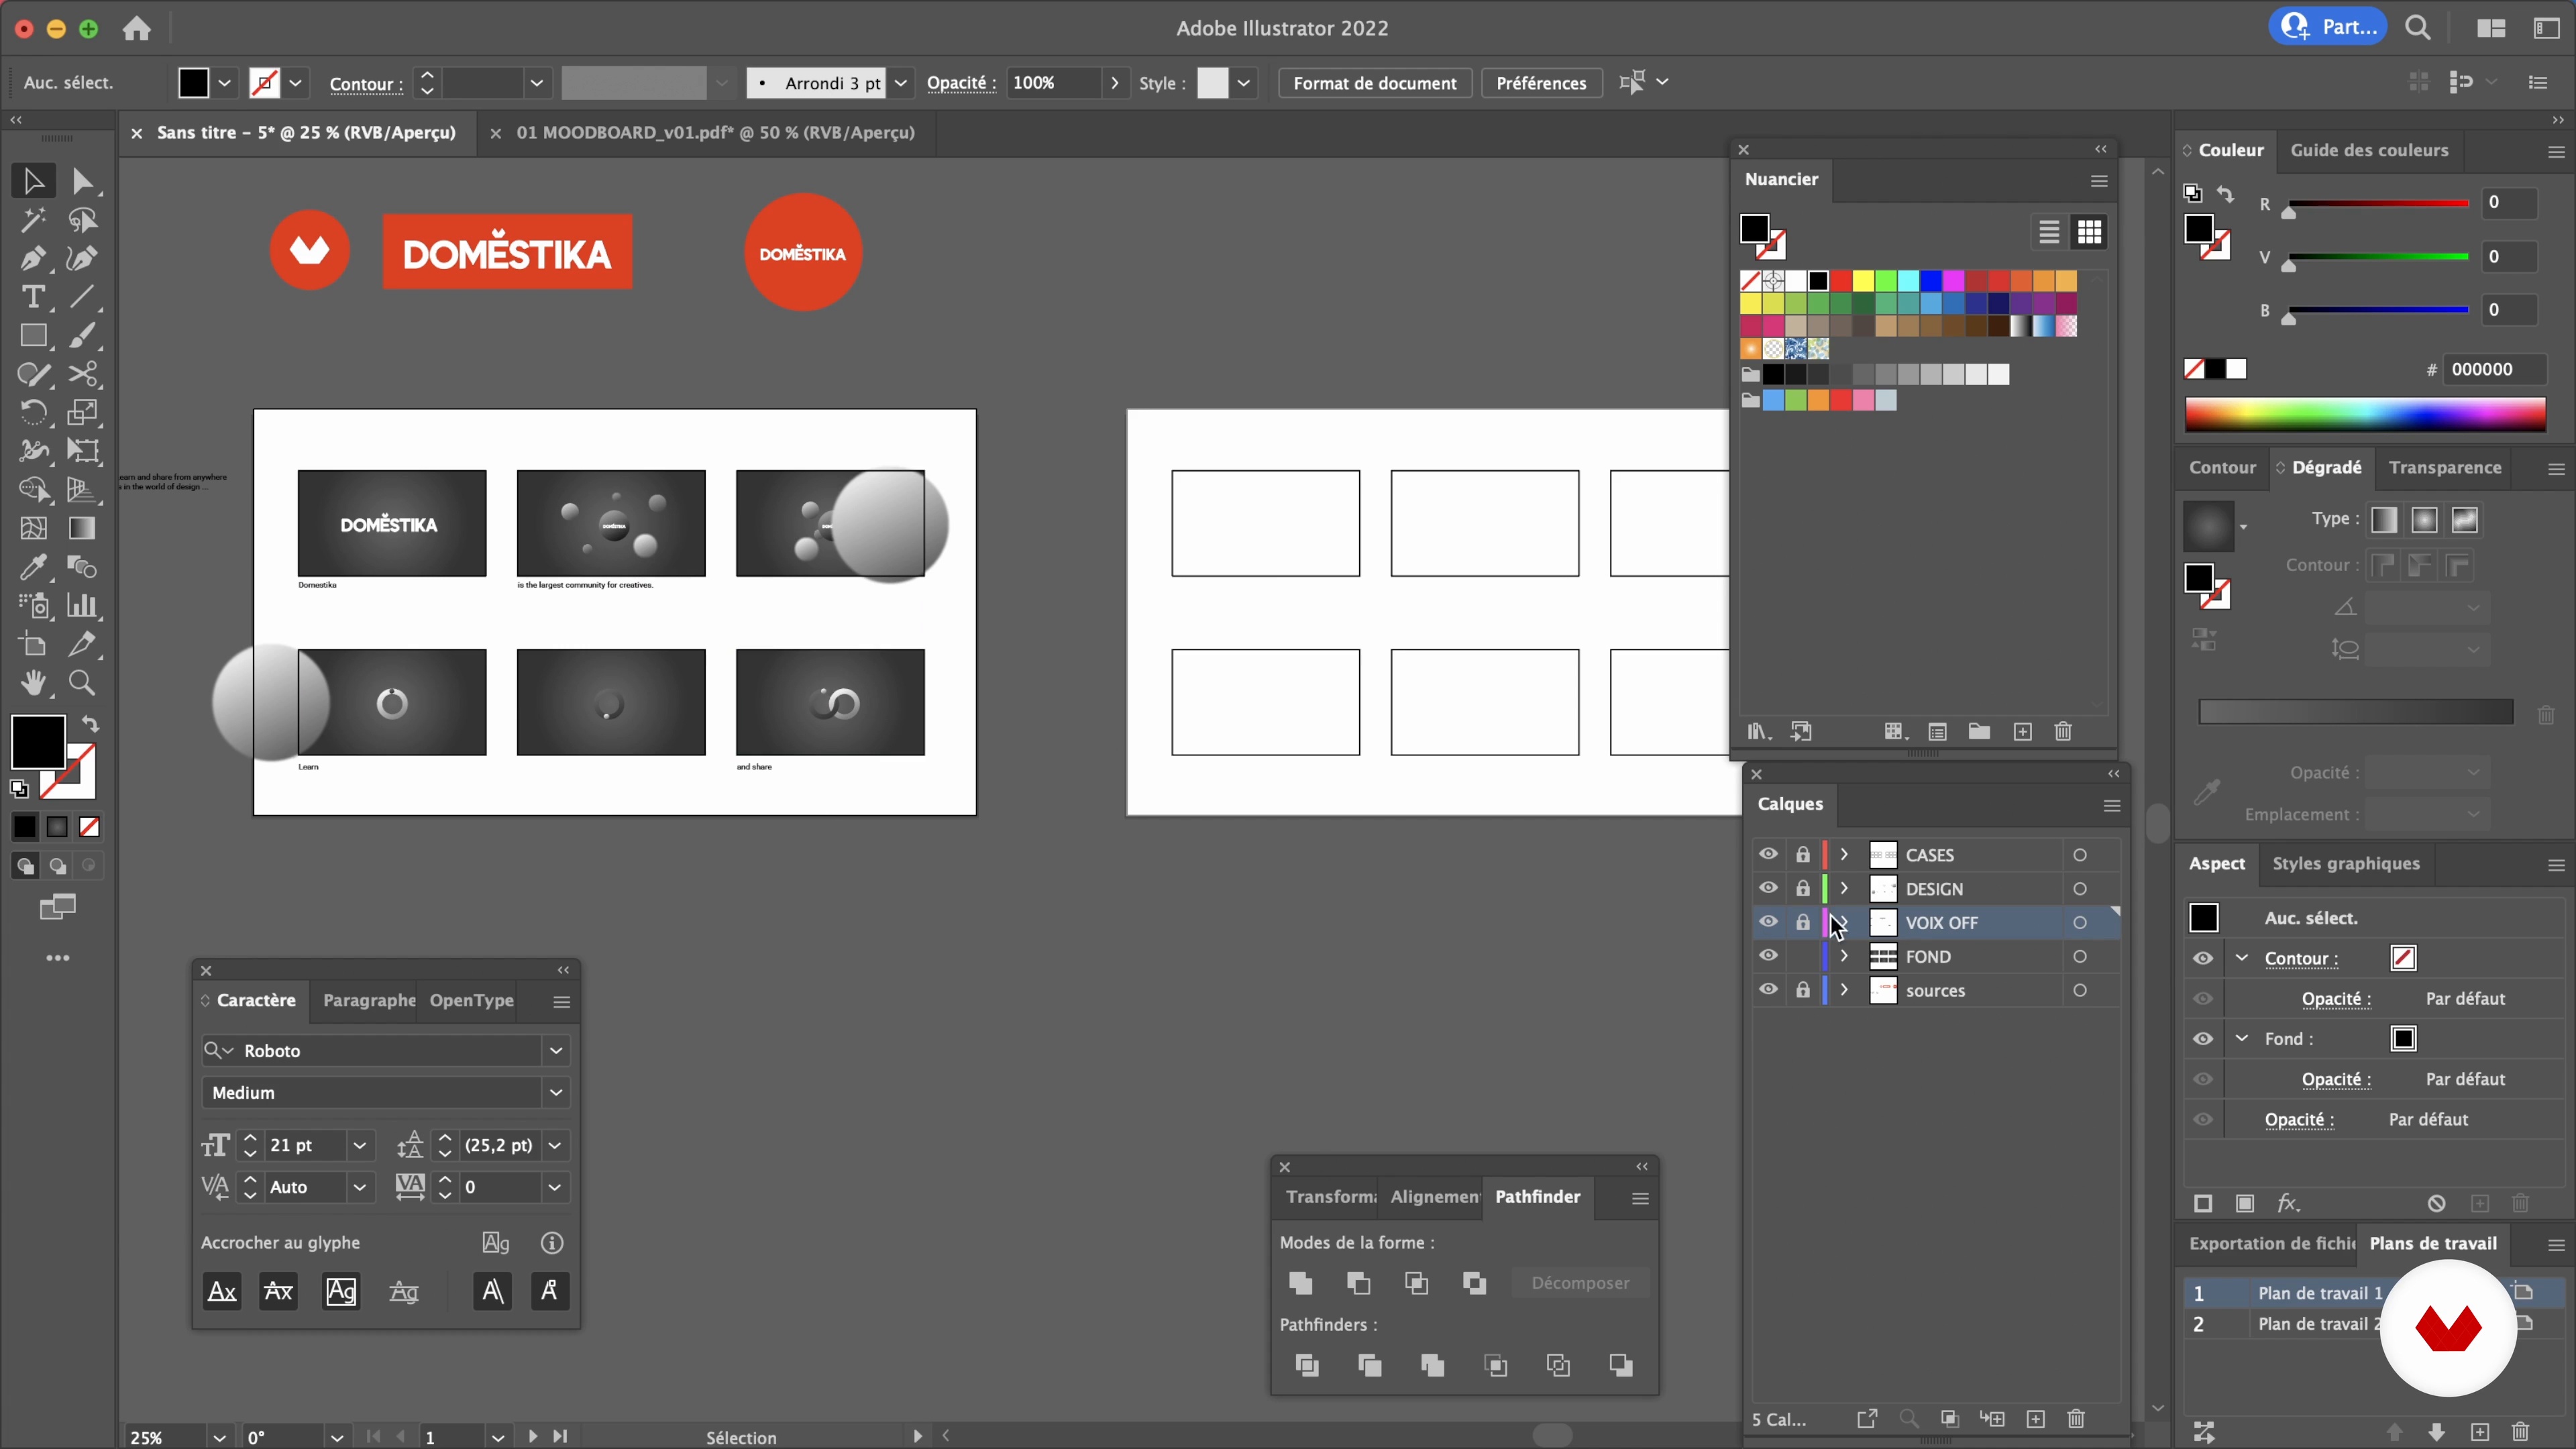The height and width of the screenshot is (1449, 2576).
Task: Swap fill and stroke in toolbar
Action: pyautogui.click(x=90, y=724)
